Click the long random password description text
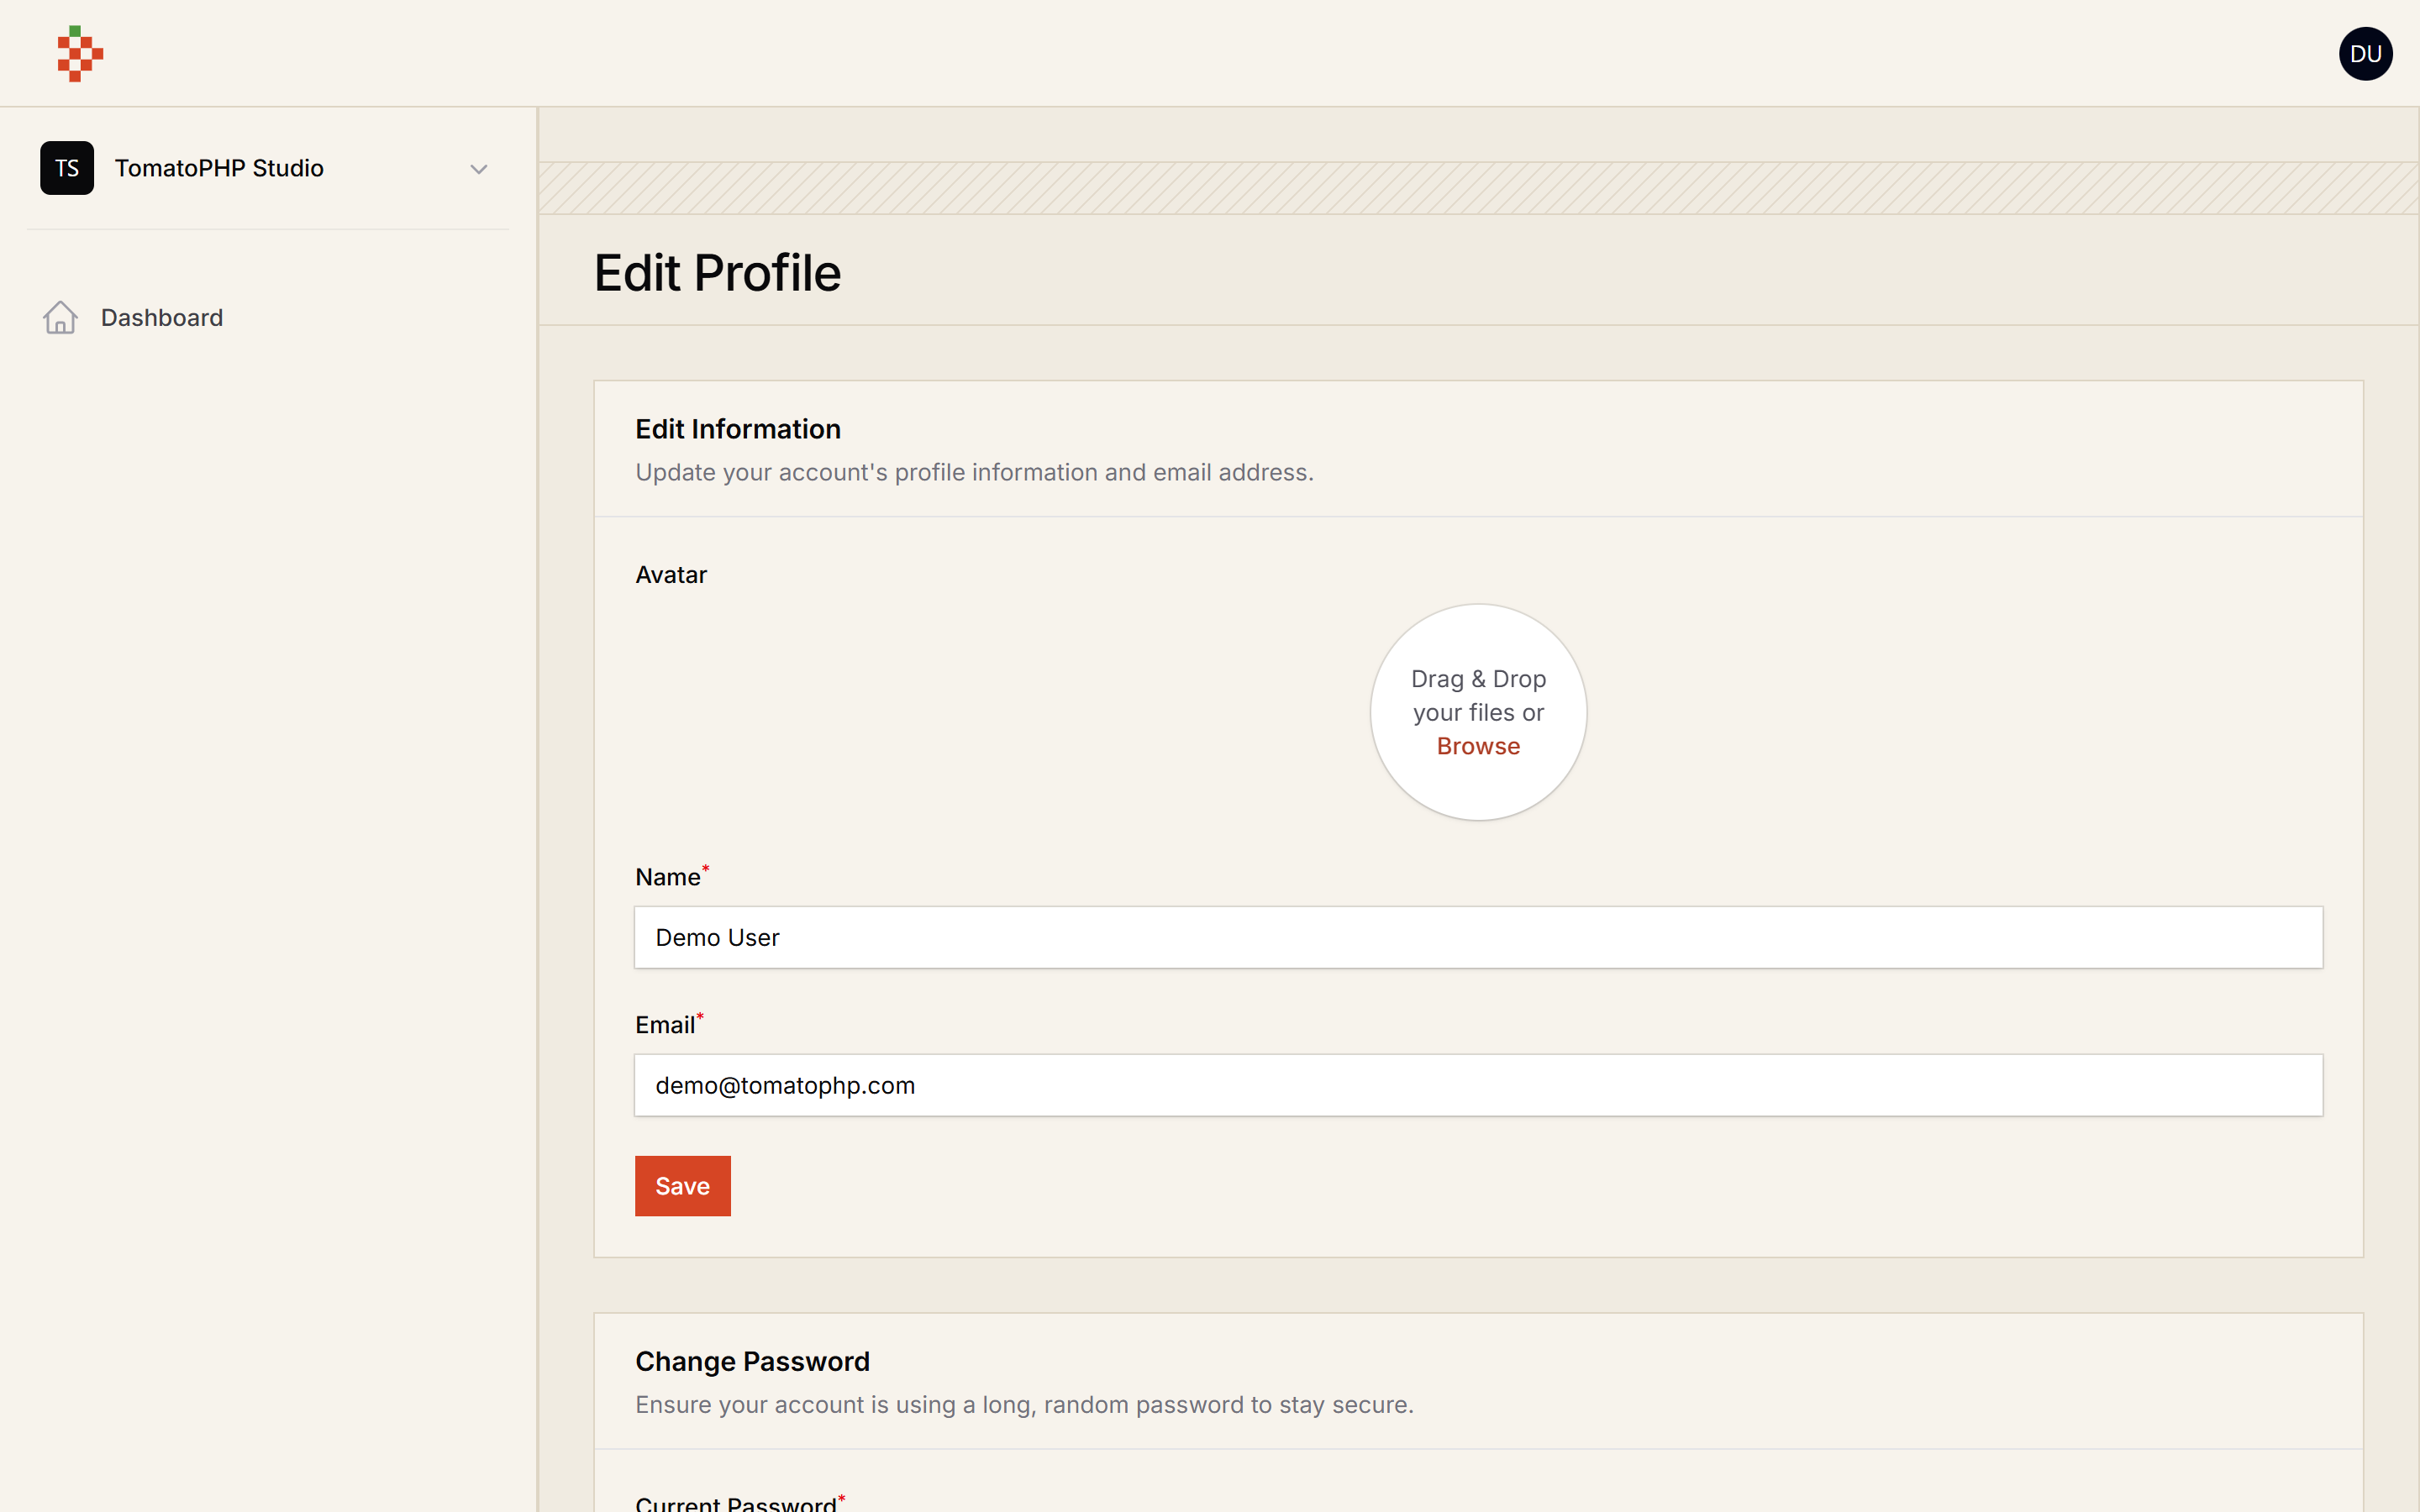 (x=1024, y=1405)
